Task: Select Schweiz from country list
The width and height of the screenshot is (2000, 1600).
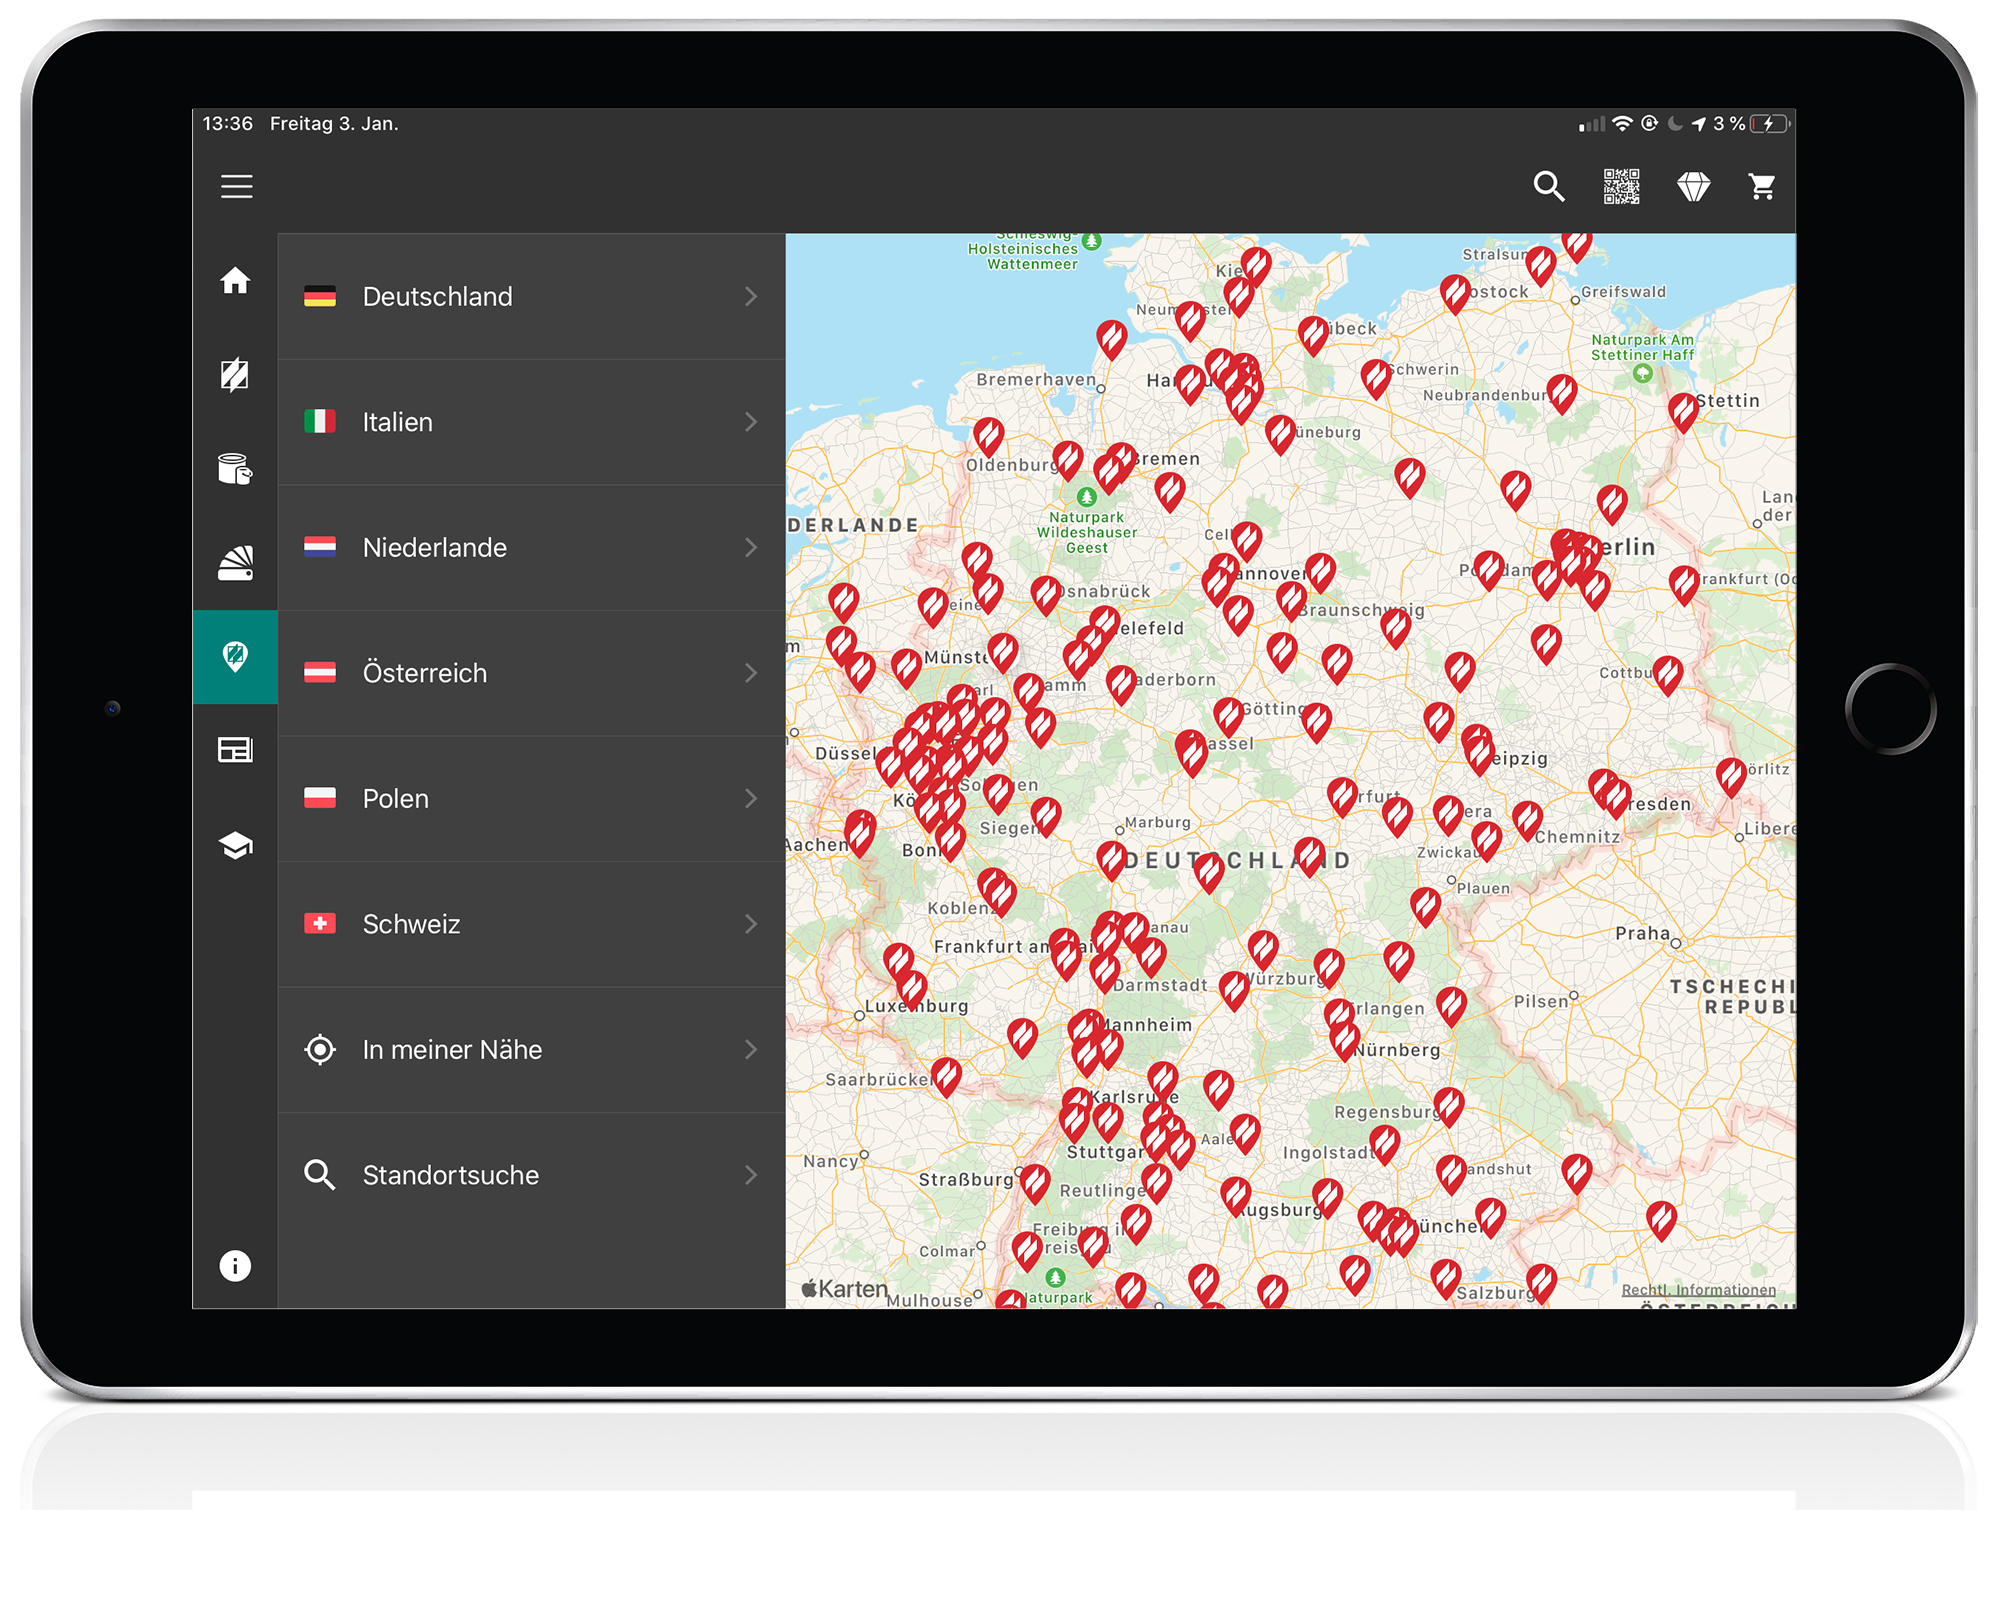Action: pyautogui.click(x=531, y=924)
